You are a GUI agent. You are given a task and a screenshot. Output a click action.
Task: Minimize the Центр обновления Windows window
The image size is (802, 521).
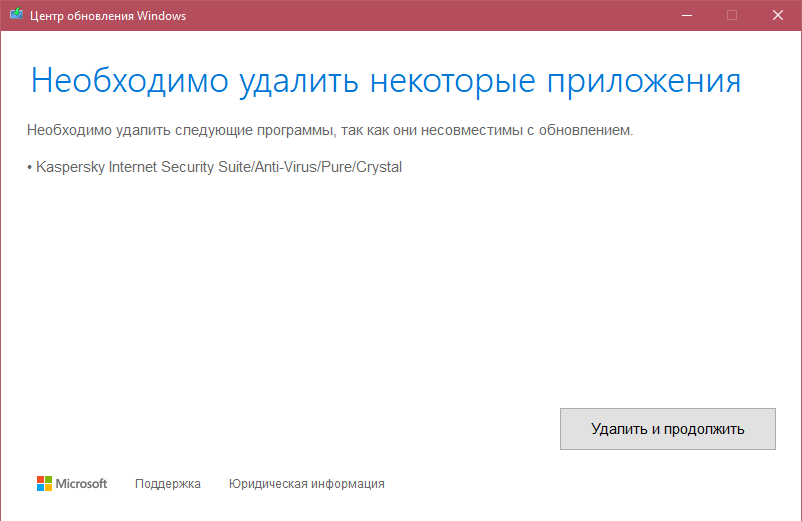point(686,15)
